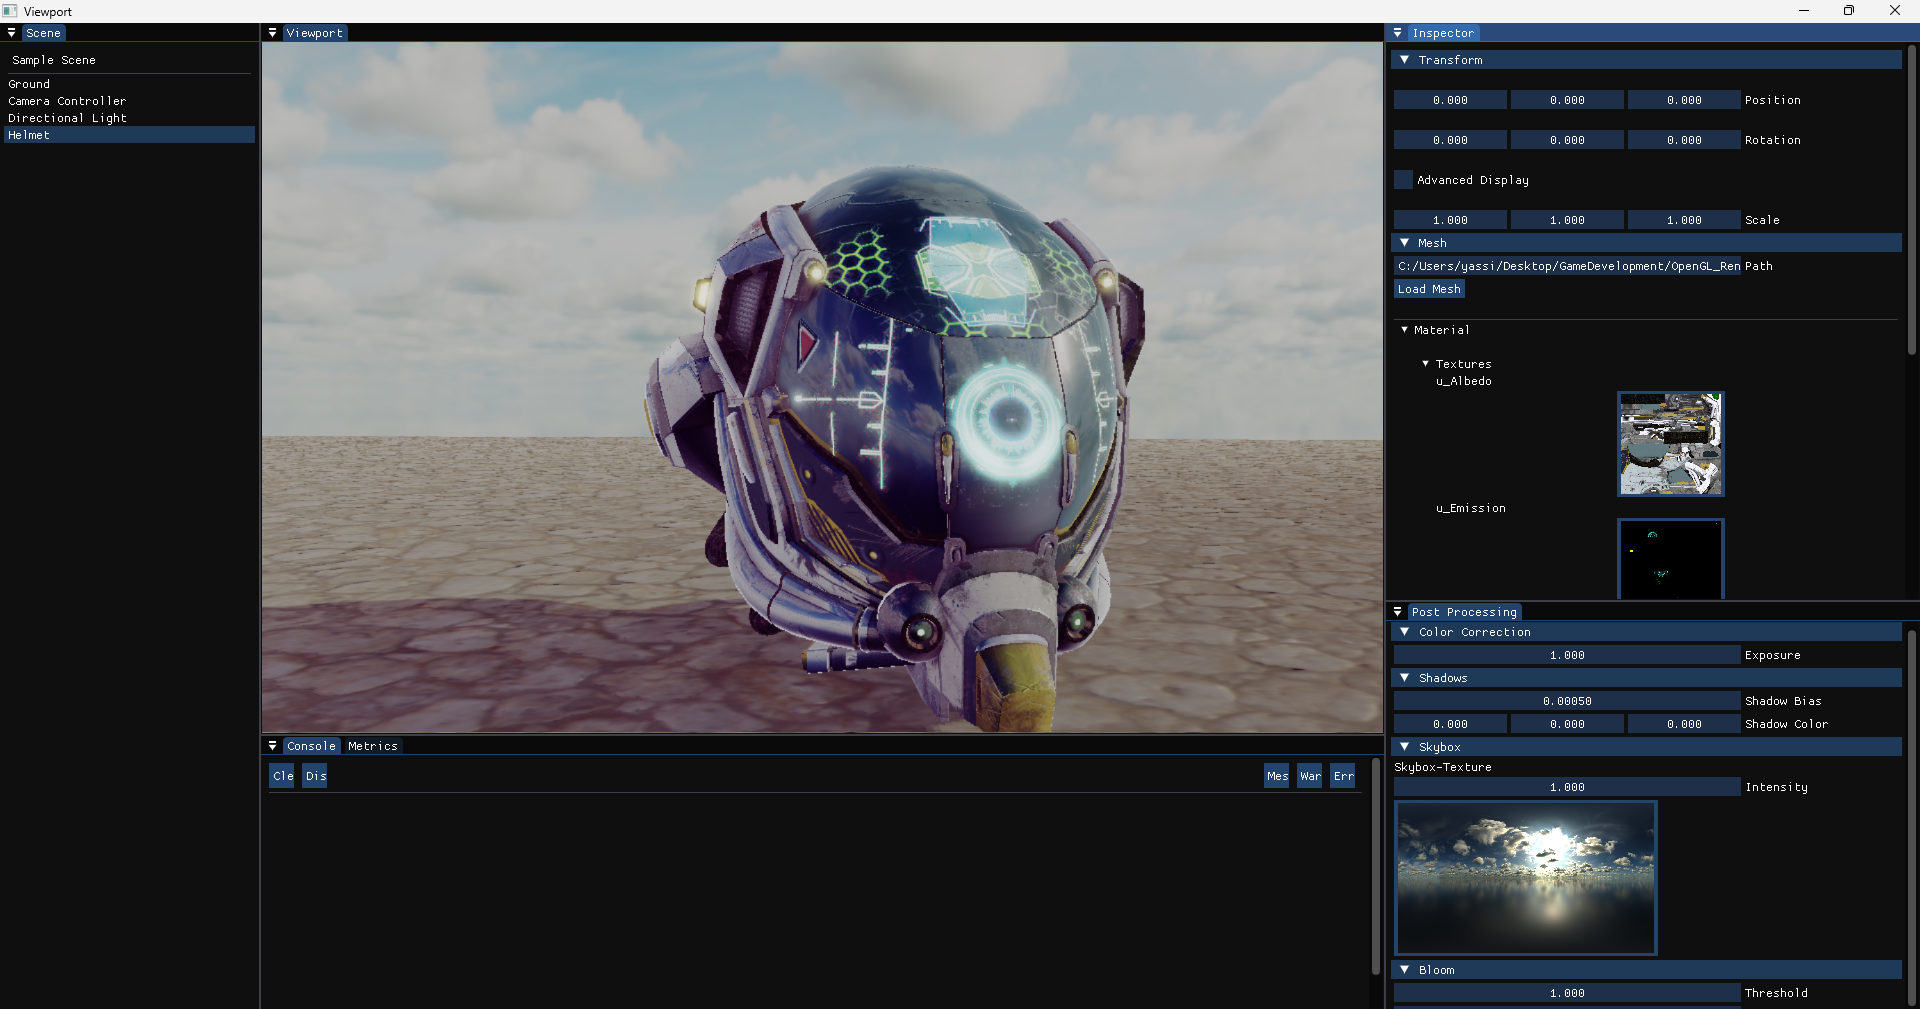Click the mesh Path text field
Screen dimensions: 1920x1009
coord(1567,266)
